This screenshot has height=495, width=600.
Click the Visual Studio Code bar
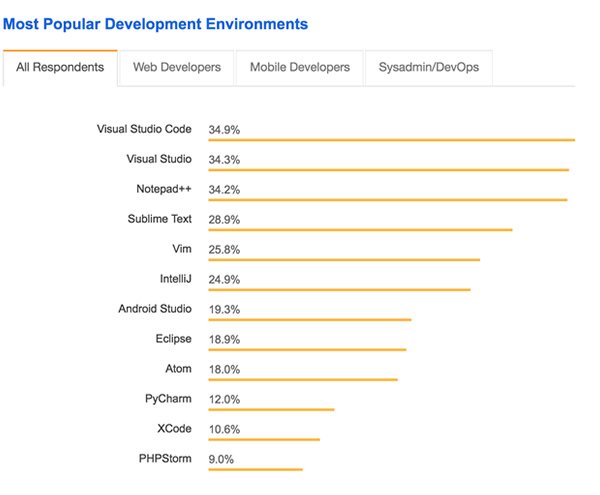pos(391,140)
